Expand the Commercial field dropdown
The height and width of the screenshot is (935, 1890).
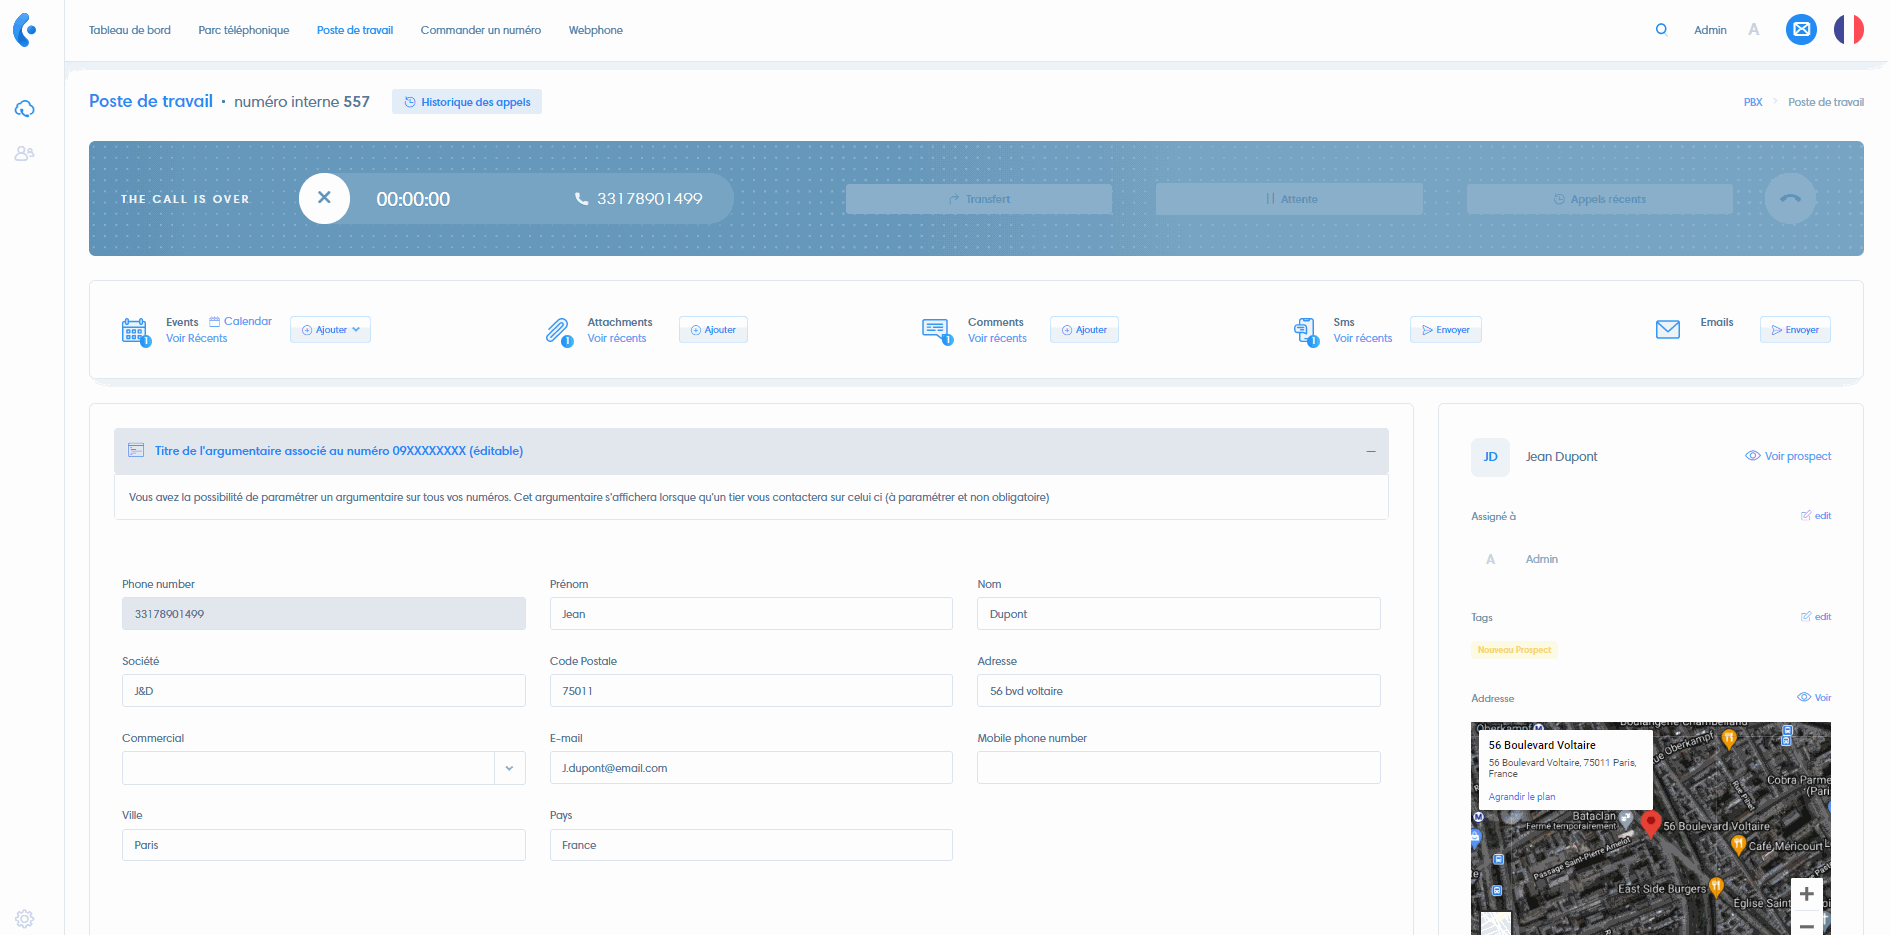point(510,768)
